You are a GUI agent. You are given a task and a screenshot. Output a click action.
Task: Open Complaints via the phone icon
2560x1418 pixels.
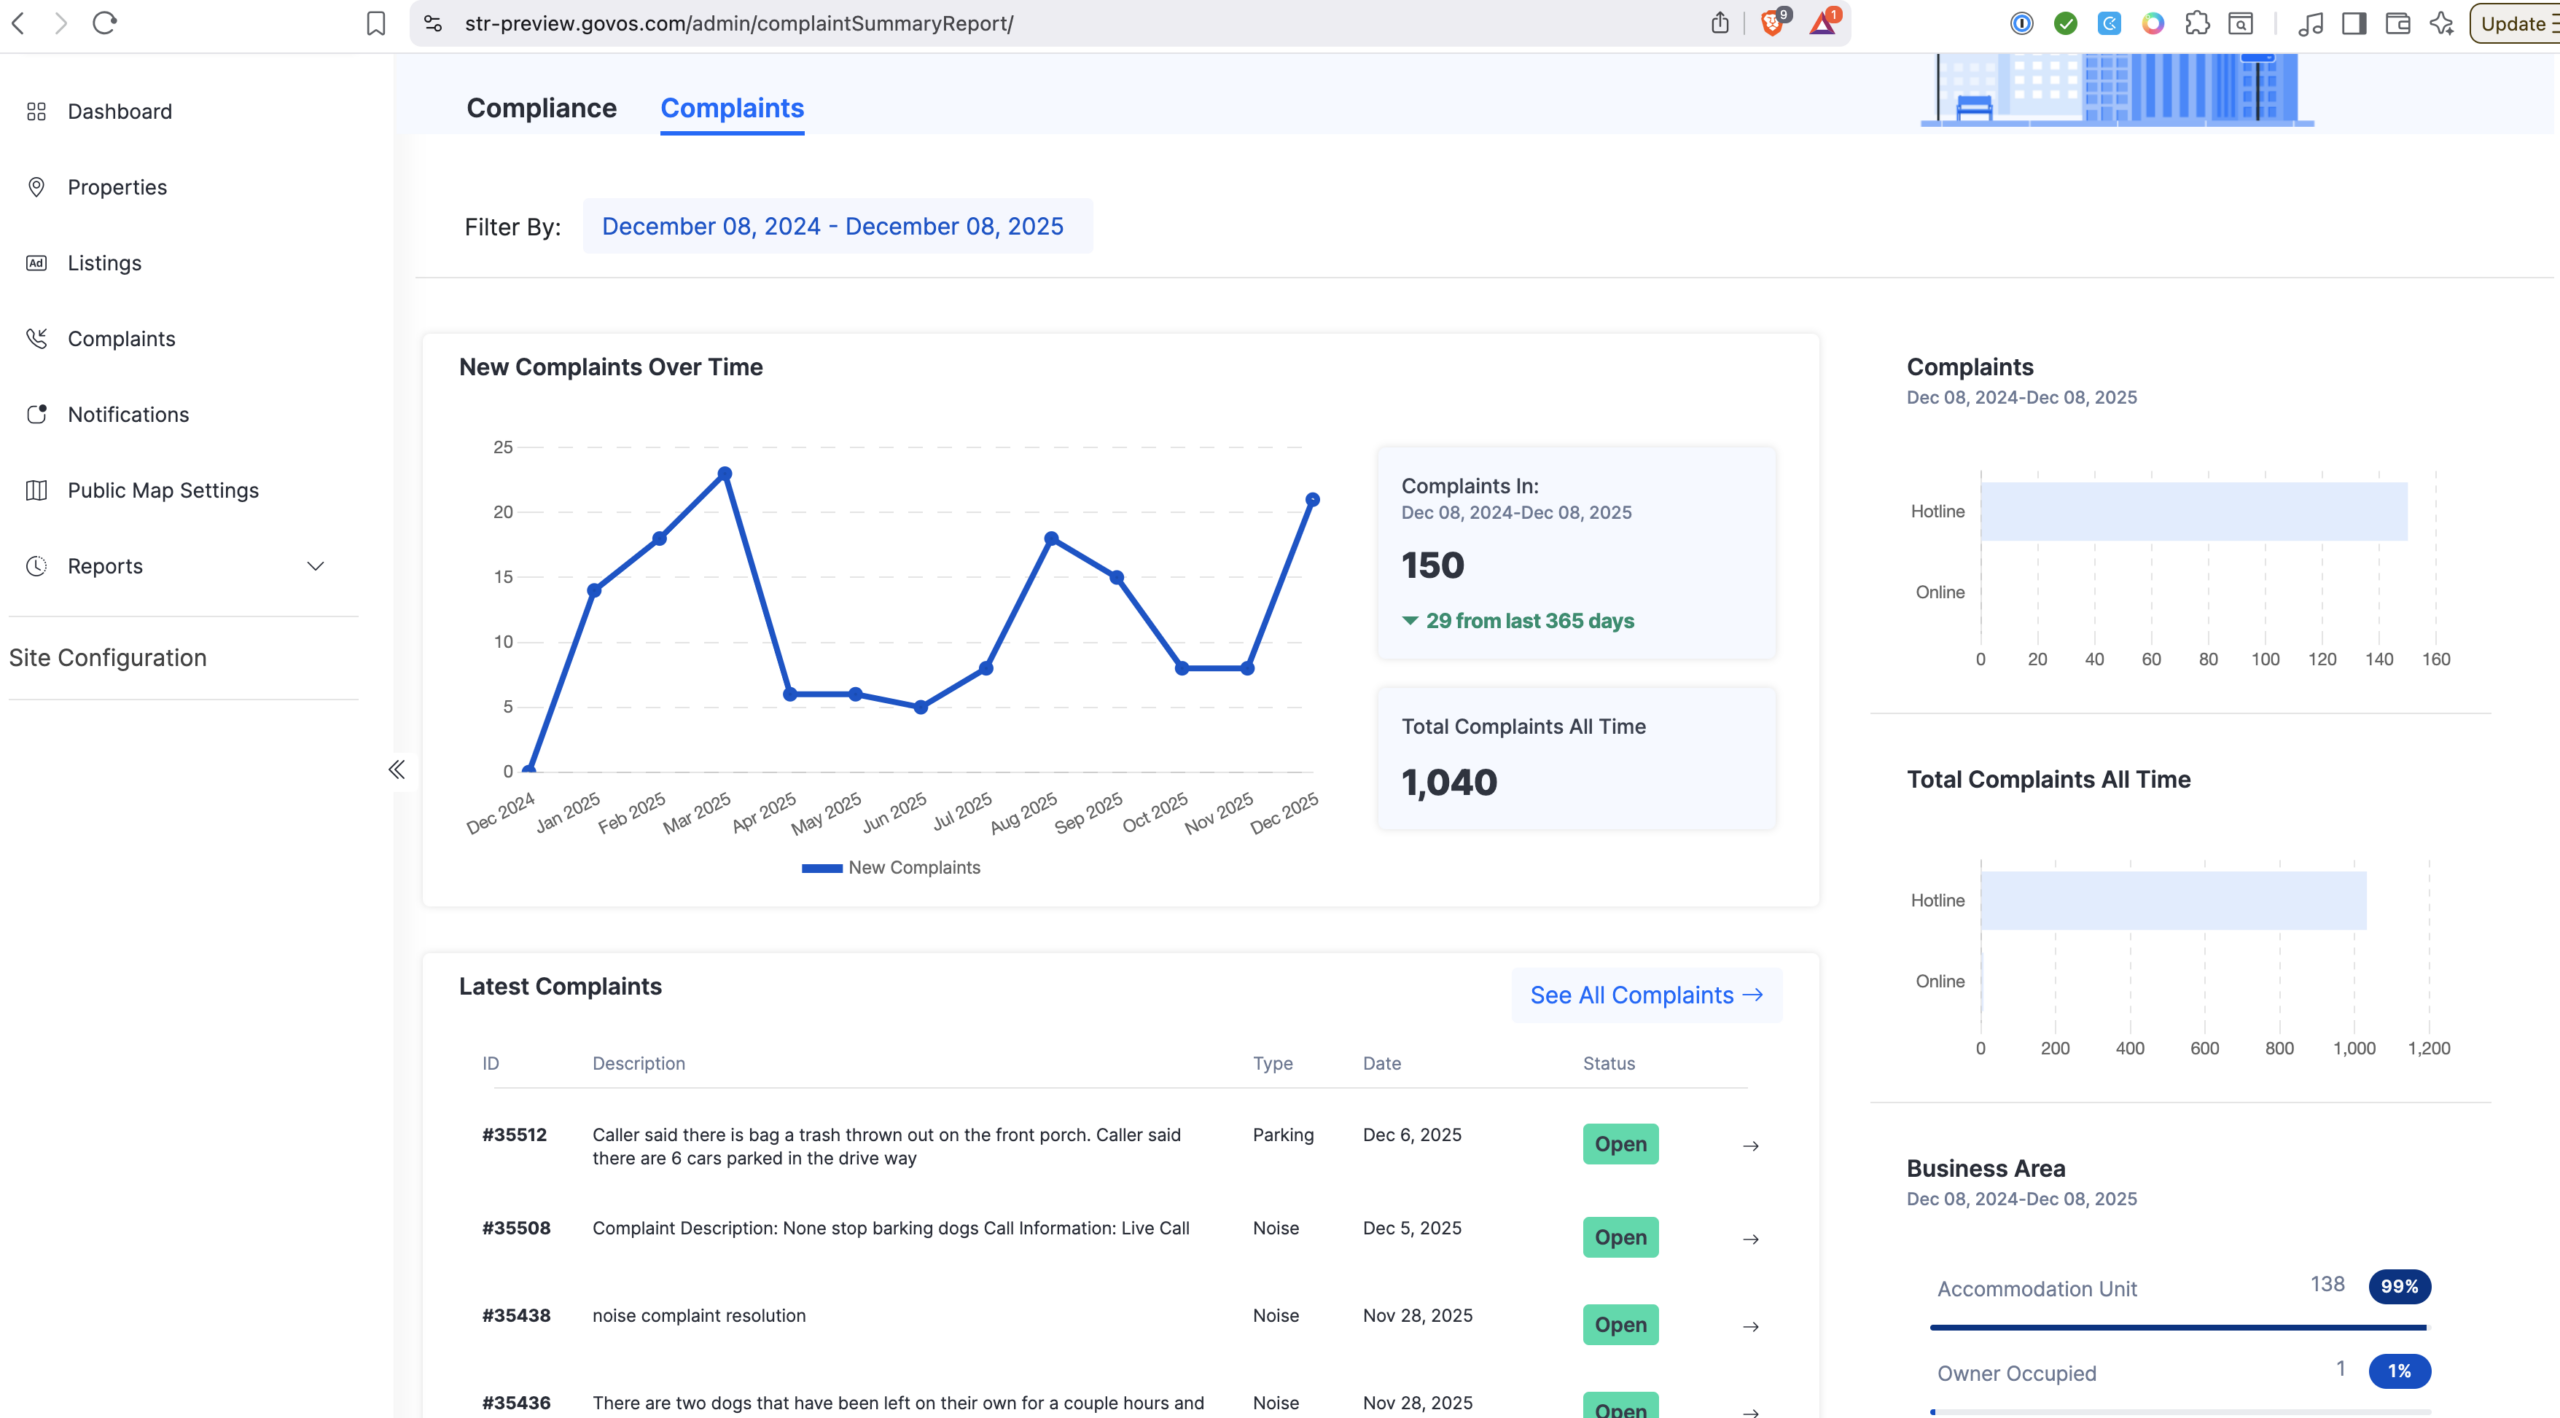36,339
